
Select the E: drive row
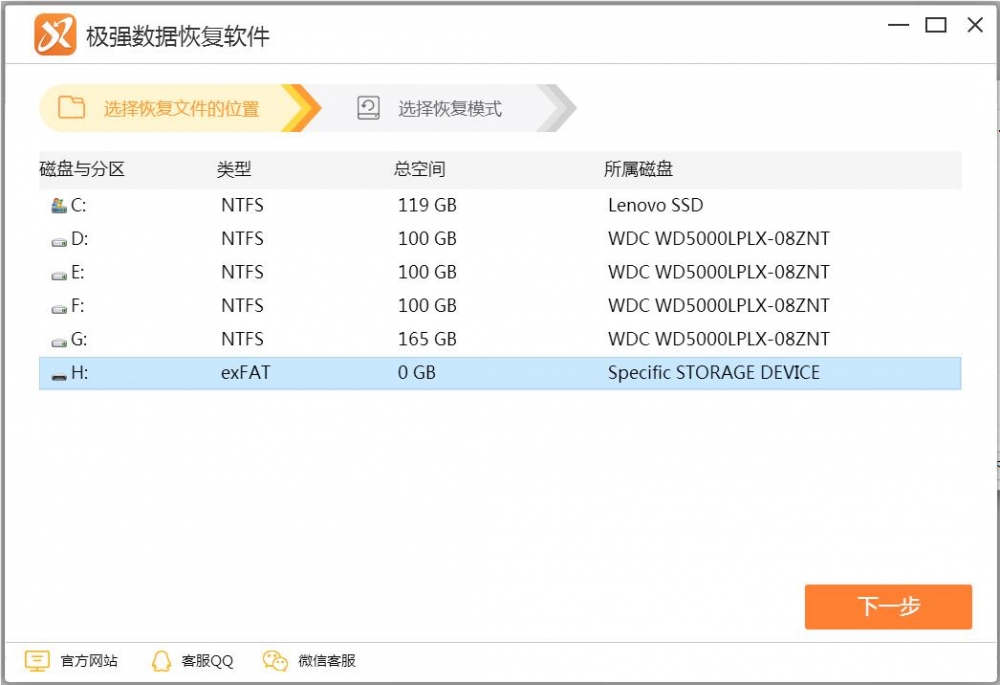pos(400,271)
